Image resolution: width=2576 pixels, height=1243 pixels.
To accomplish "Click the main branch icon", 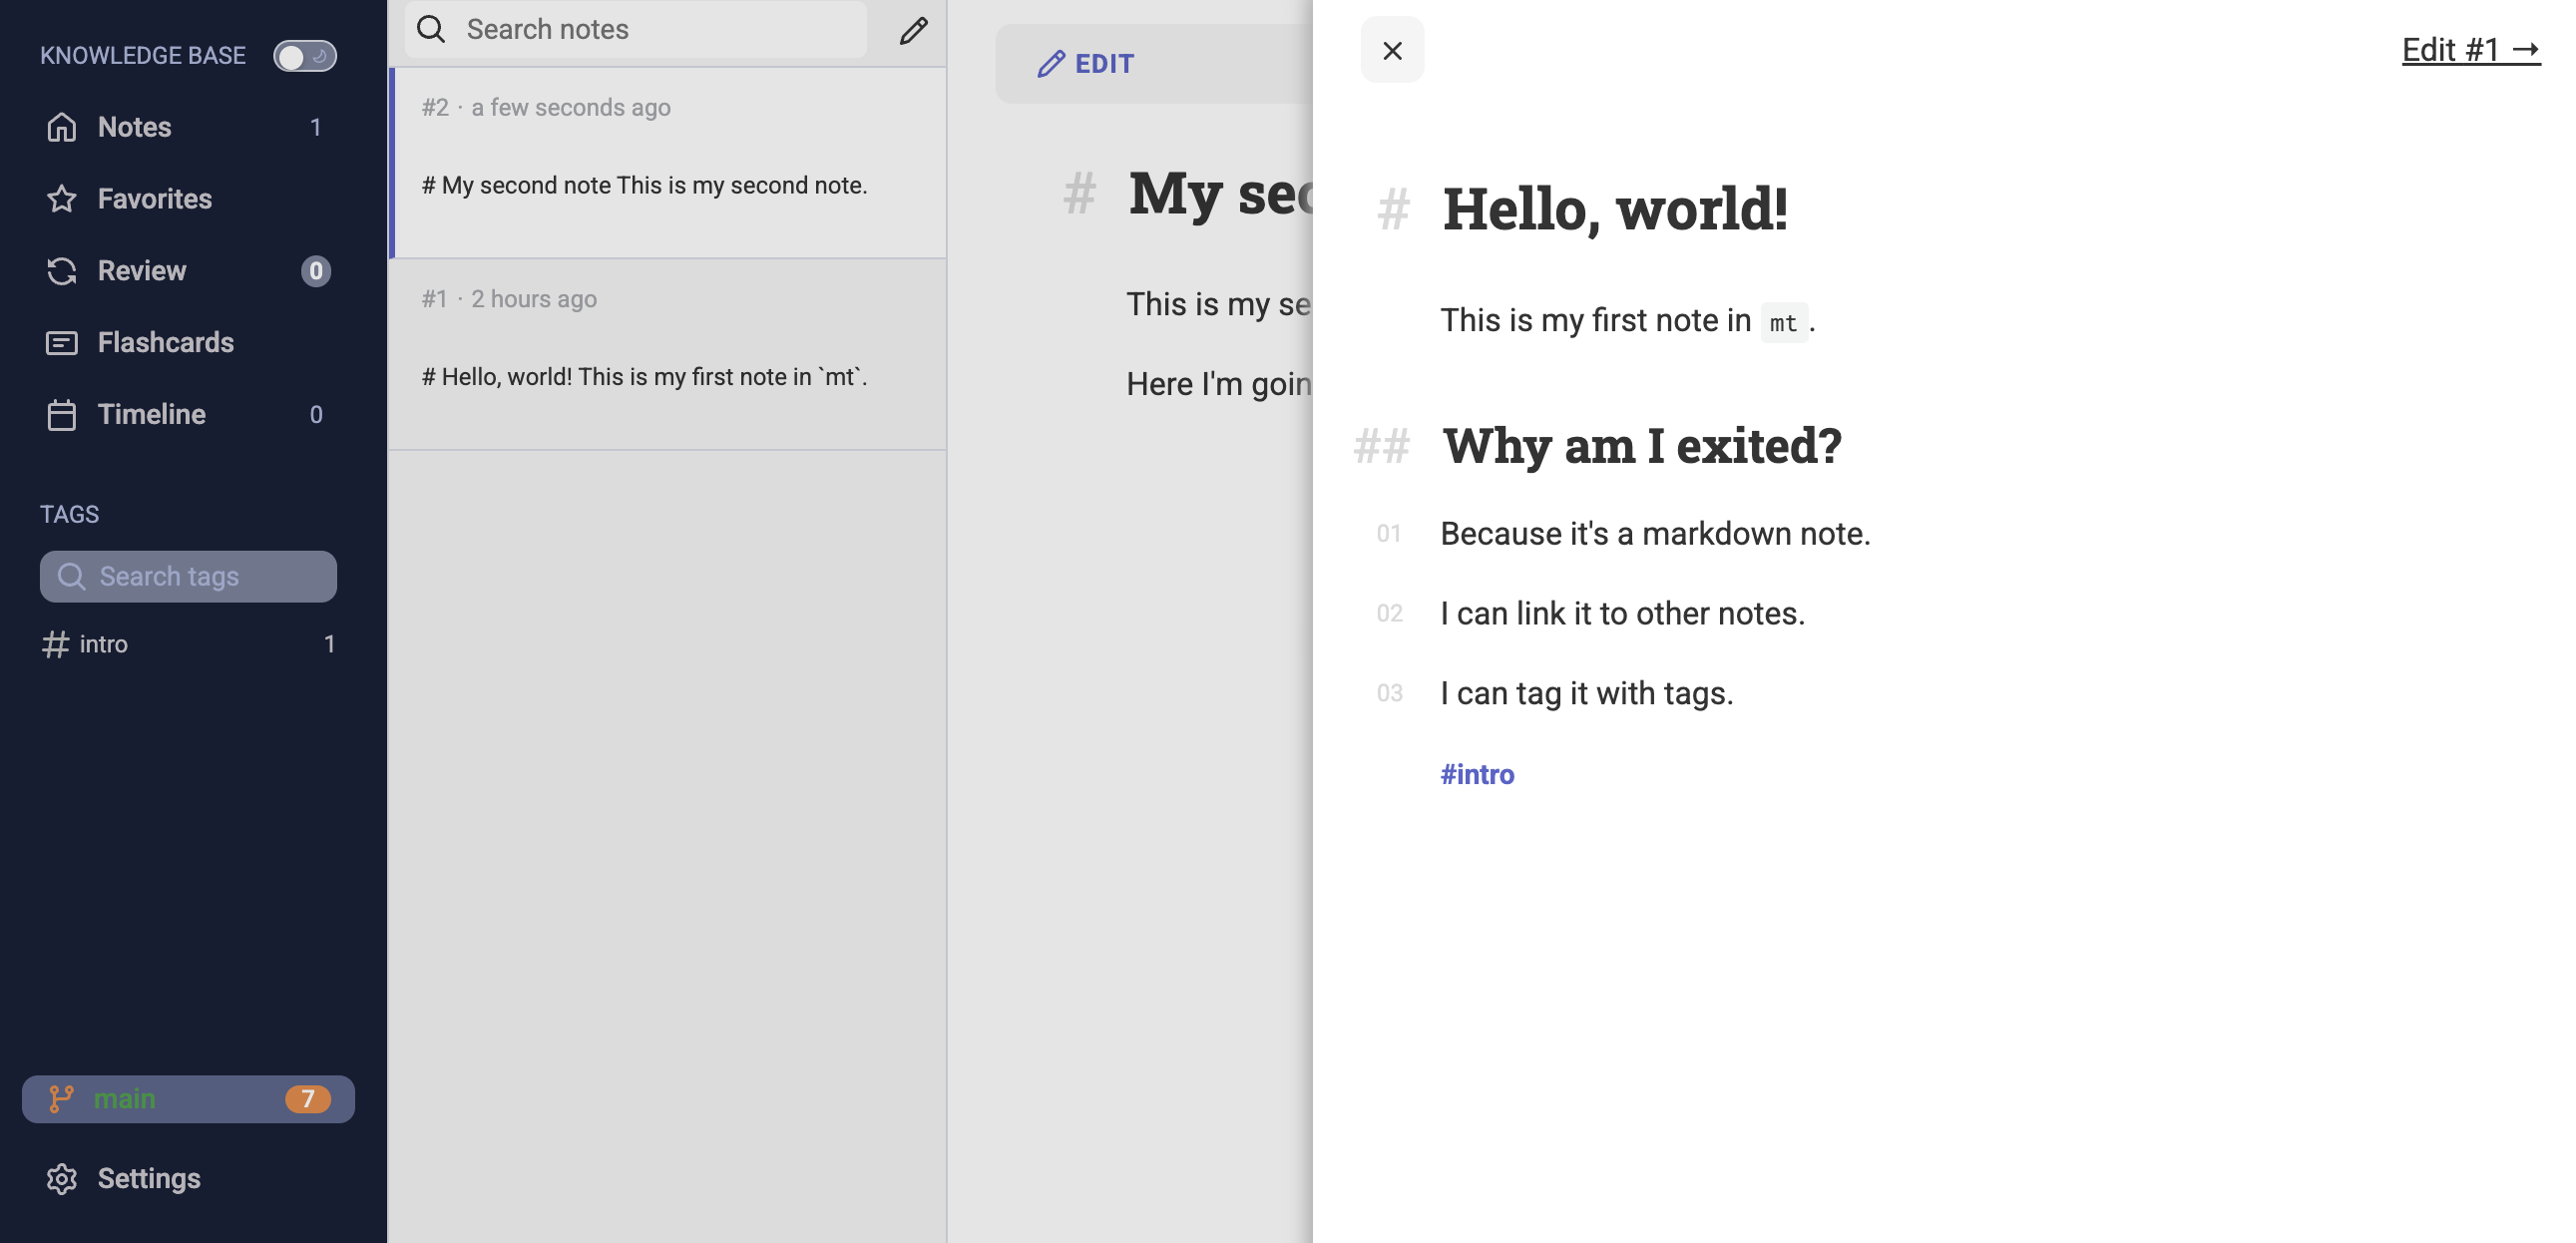I will 62,1098.
